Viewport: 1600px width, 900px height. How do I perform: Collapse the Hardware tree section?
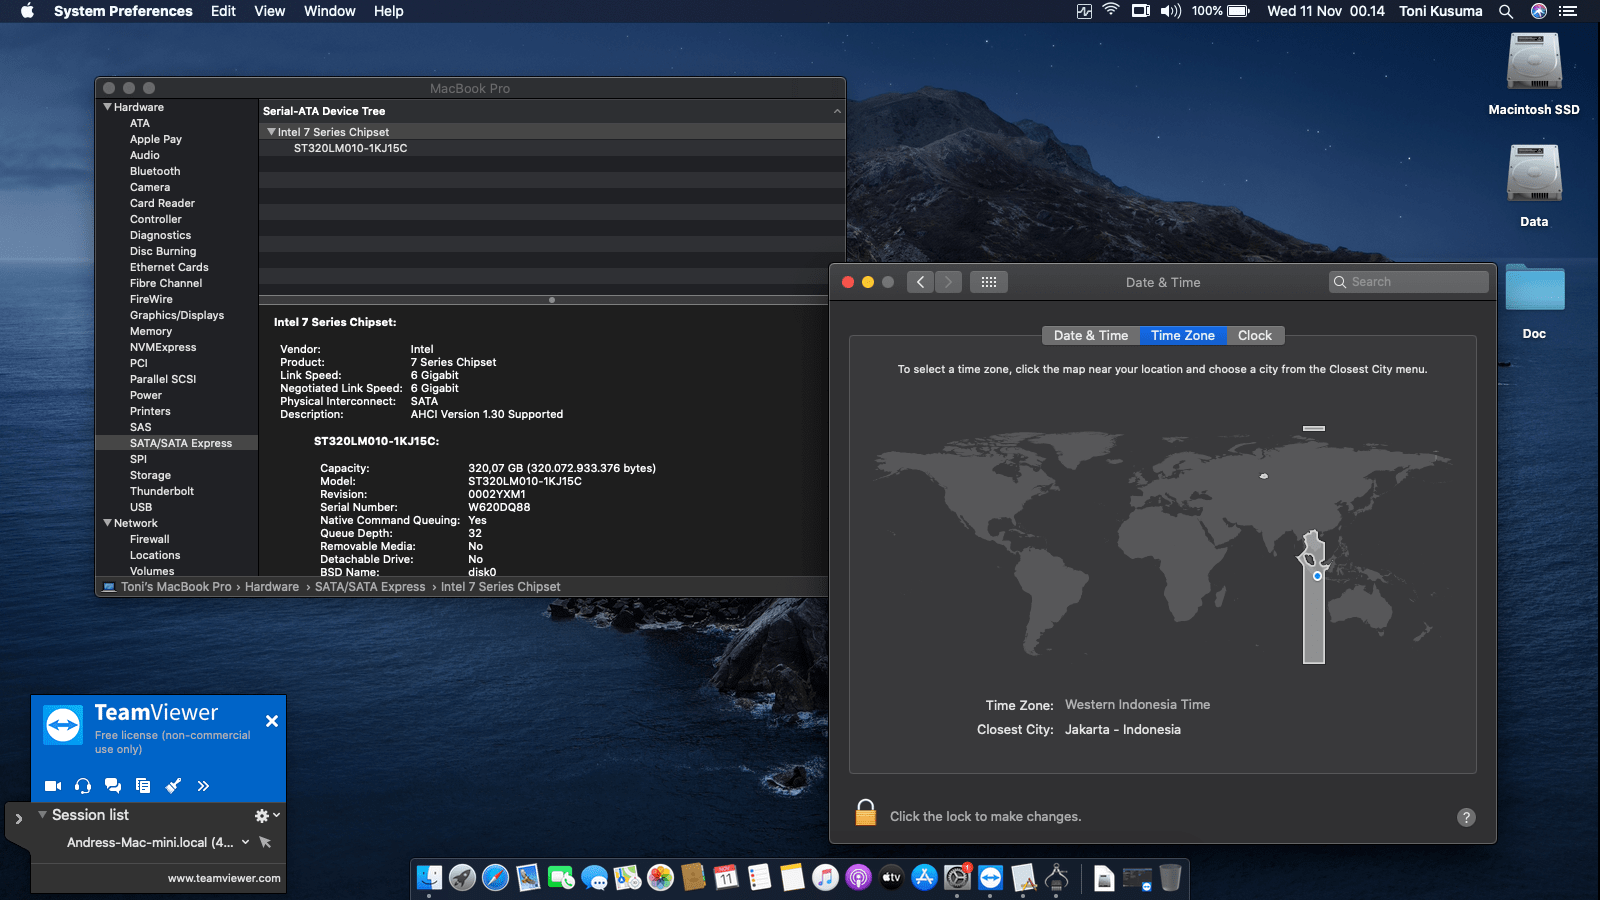108,107
